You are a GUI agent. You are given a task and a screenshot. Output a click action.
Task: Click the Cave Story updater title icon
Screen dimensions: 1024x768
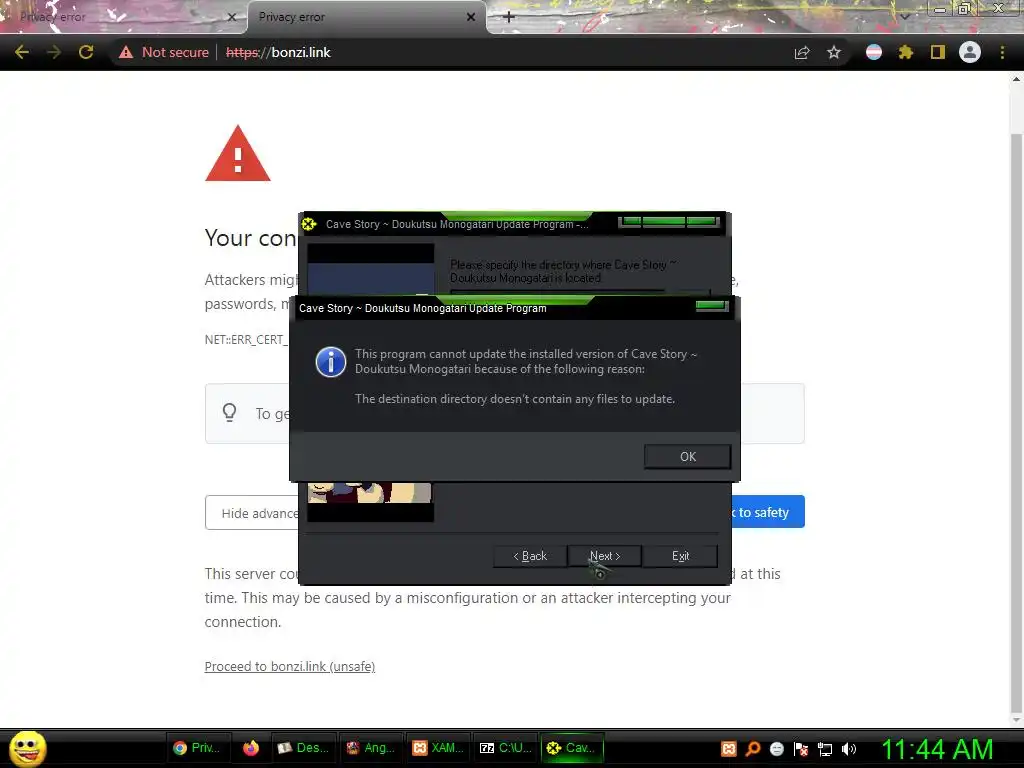tap(309, 224)
